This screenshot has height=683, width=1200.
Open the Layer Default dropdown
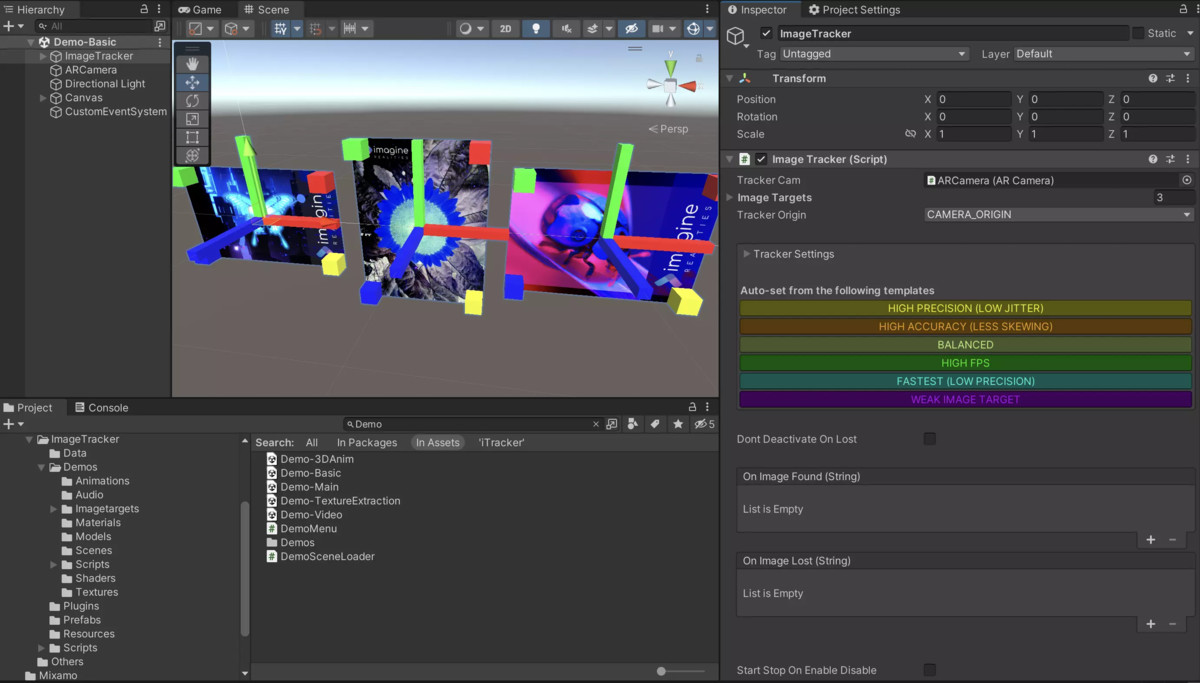pos(1103,54)
